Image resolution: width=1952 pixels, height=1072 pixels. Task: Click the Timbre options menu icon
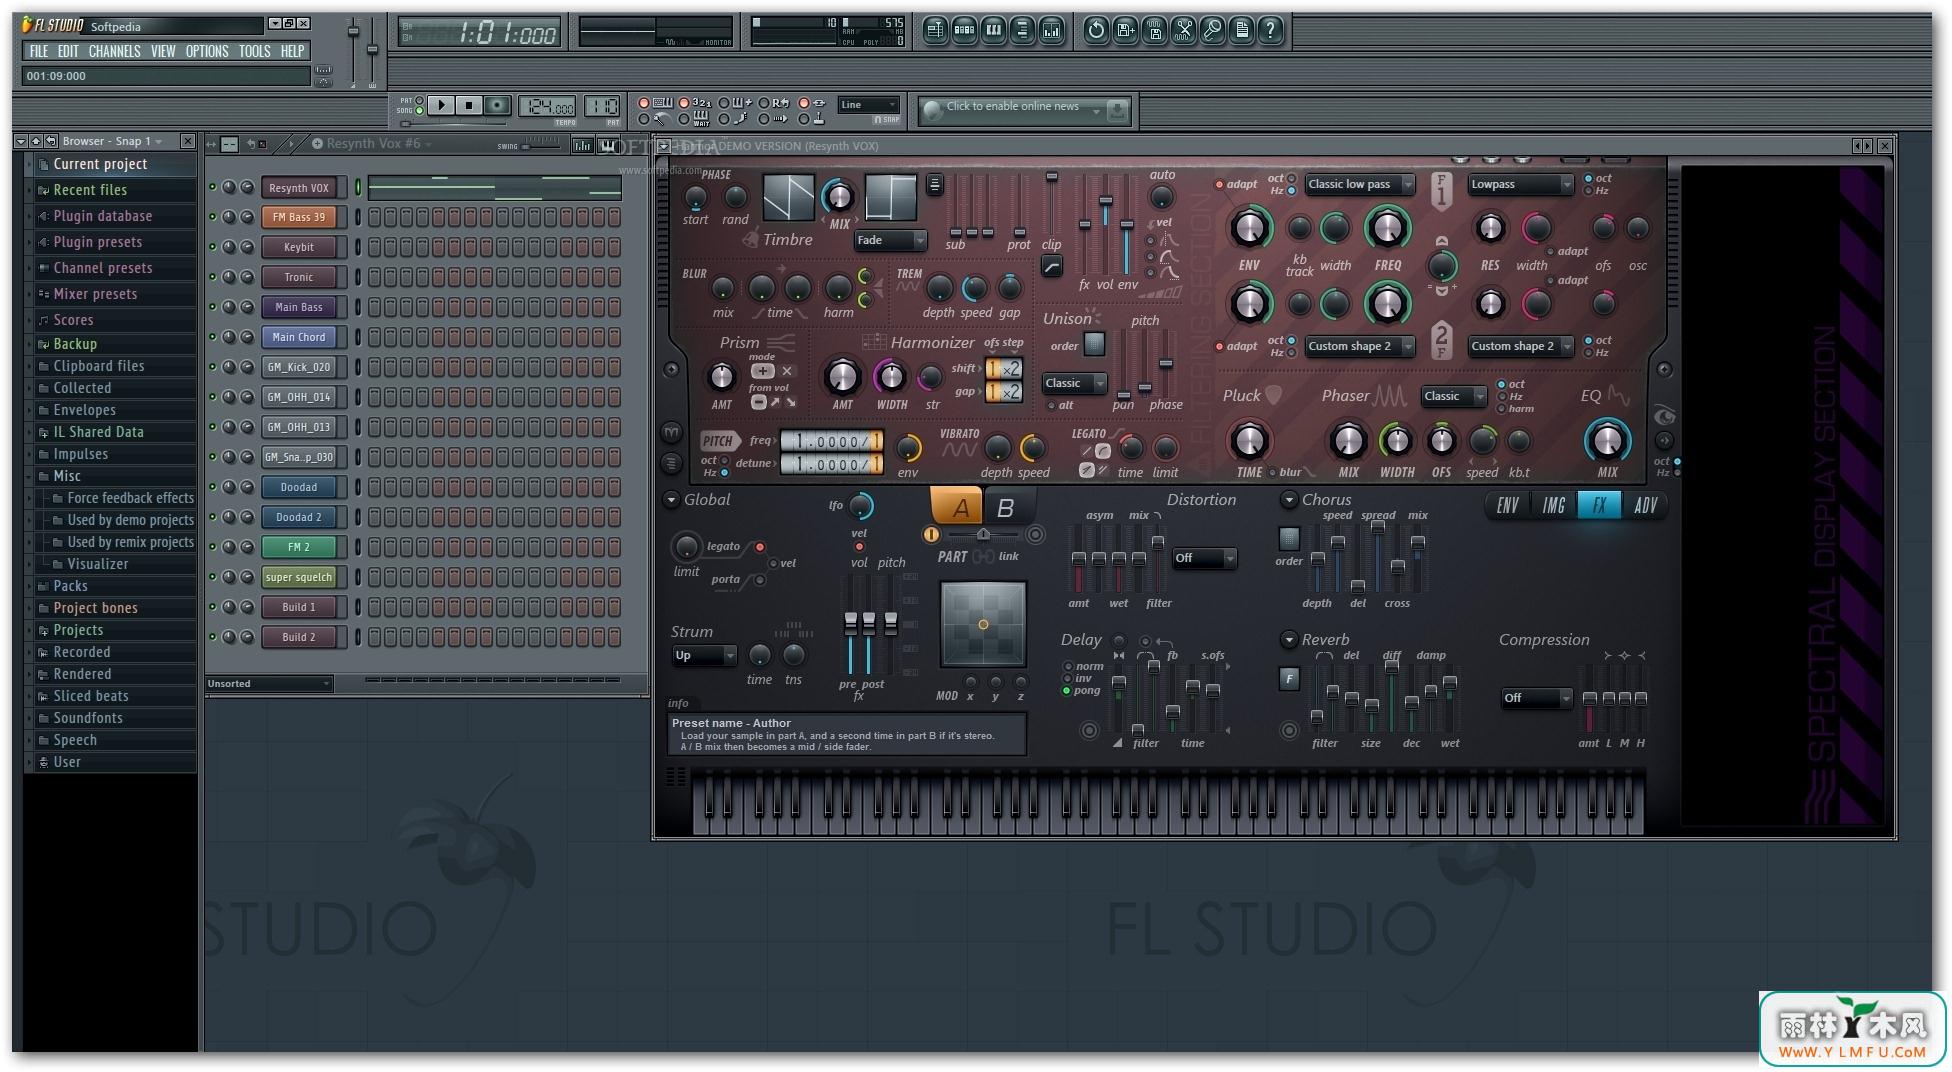point(934,184)
